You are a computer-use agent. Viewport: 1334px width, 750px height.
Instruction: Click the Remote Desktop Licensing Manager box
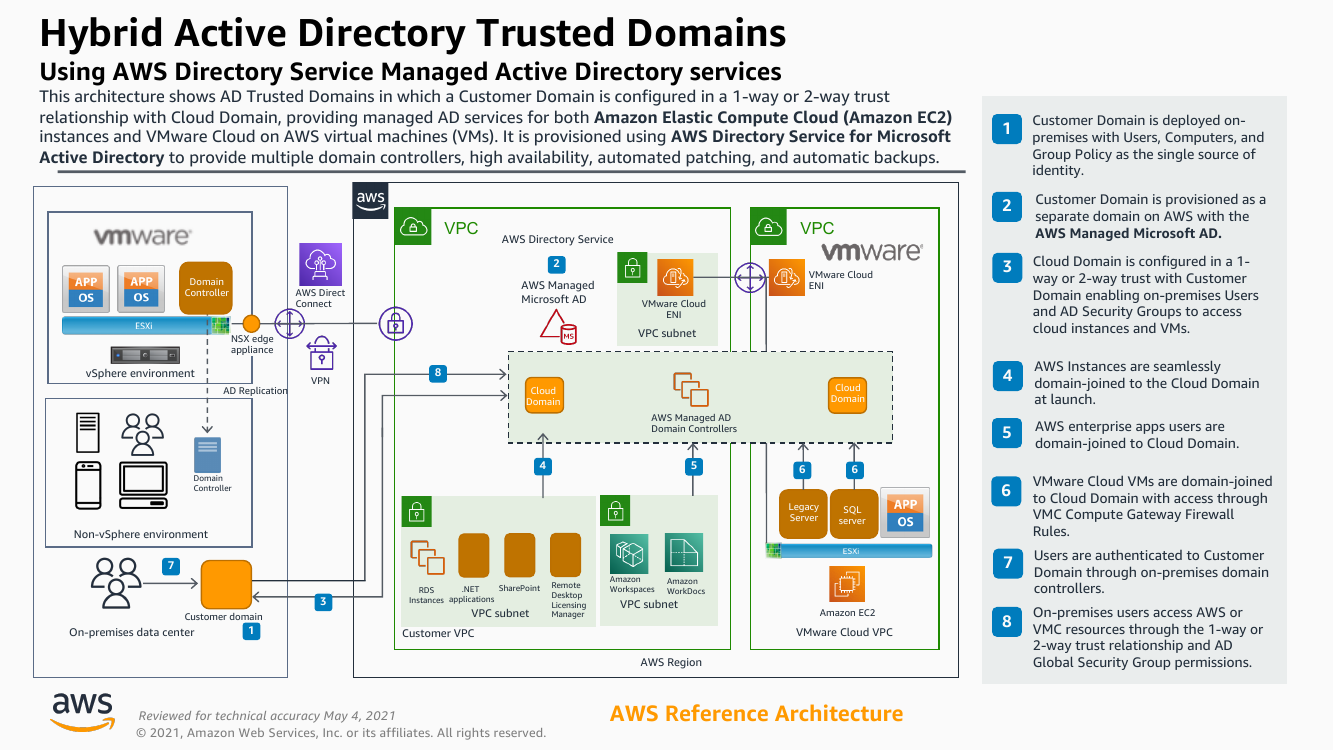click(566, 557)
